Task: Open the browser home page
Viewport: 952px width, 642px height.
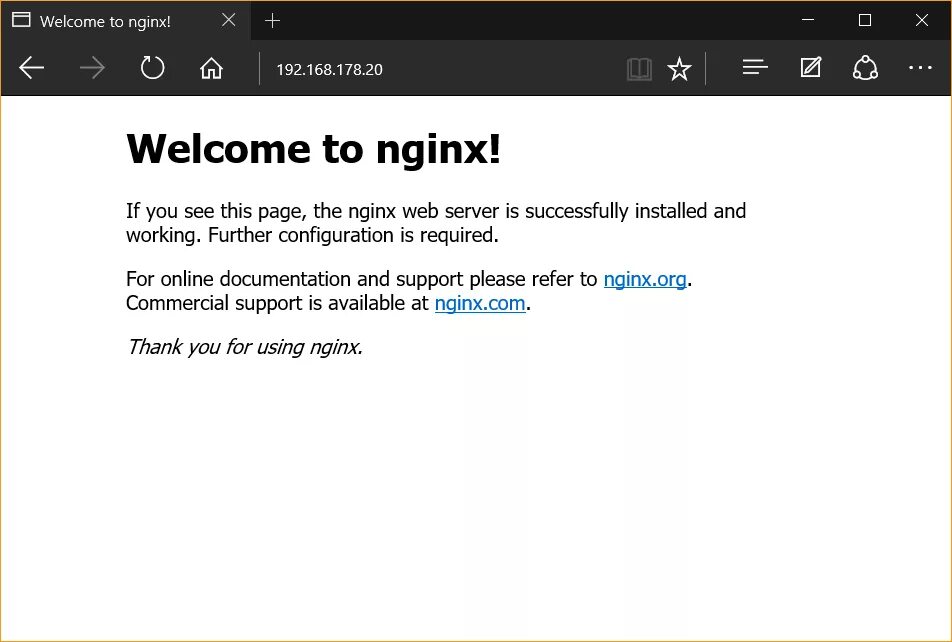Action: coord(211,68)
